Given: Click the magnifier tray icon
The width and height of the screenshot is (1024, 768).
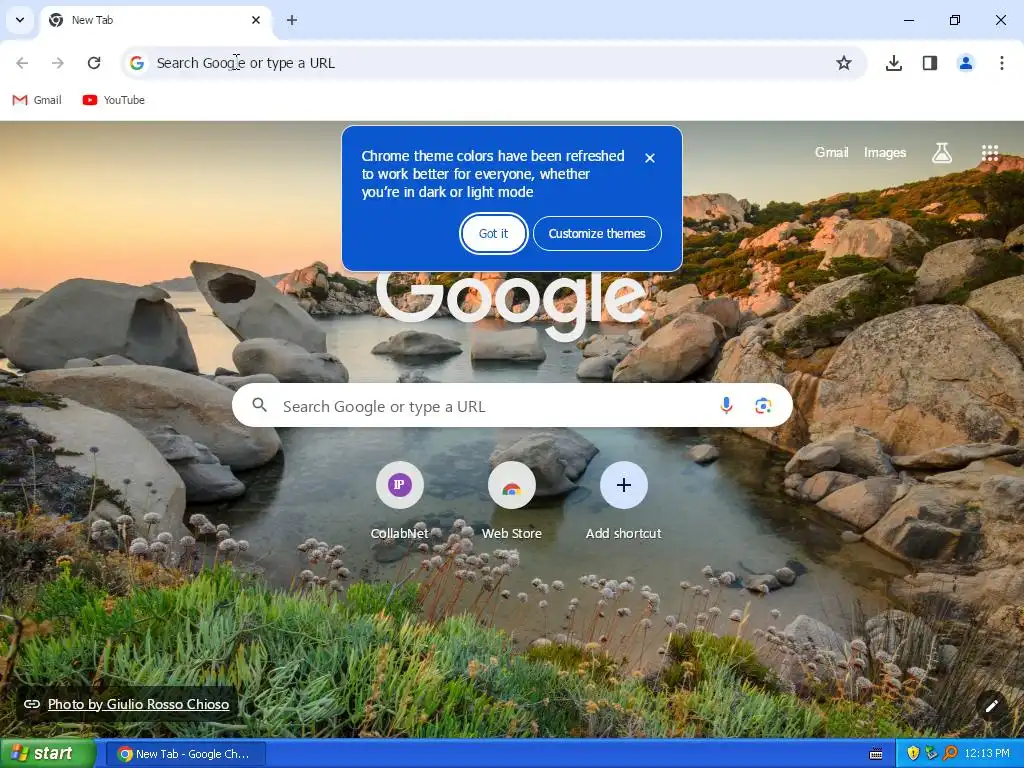Looking at the screenshot, I should 950,754.
